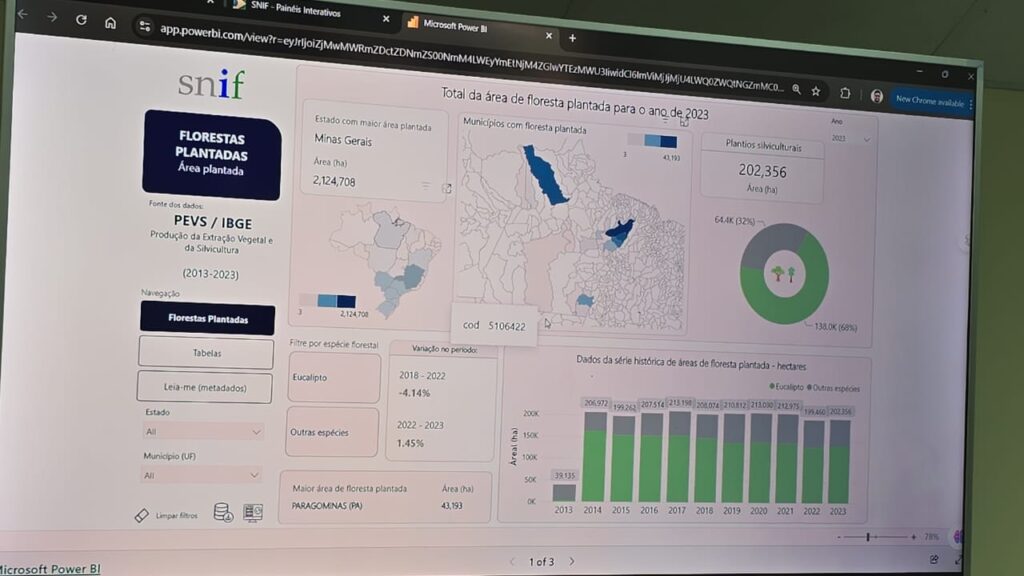
Task: Open the Chrome three-dot menu
Action: [971, 104]
